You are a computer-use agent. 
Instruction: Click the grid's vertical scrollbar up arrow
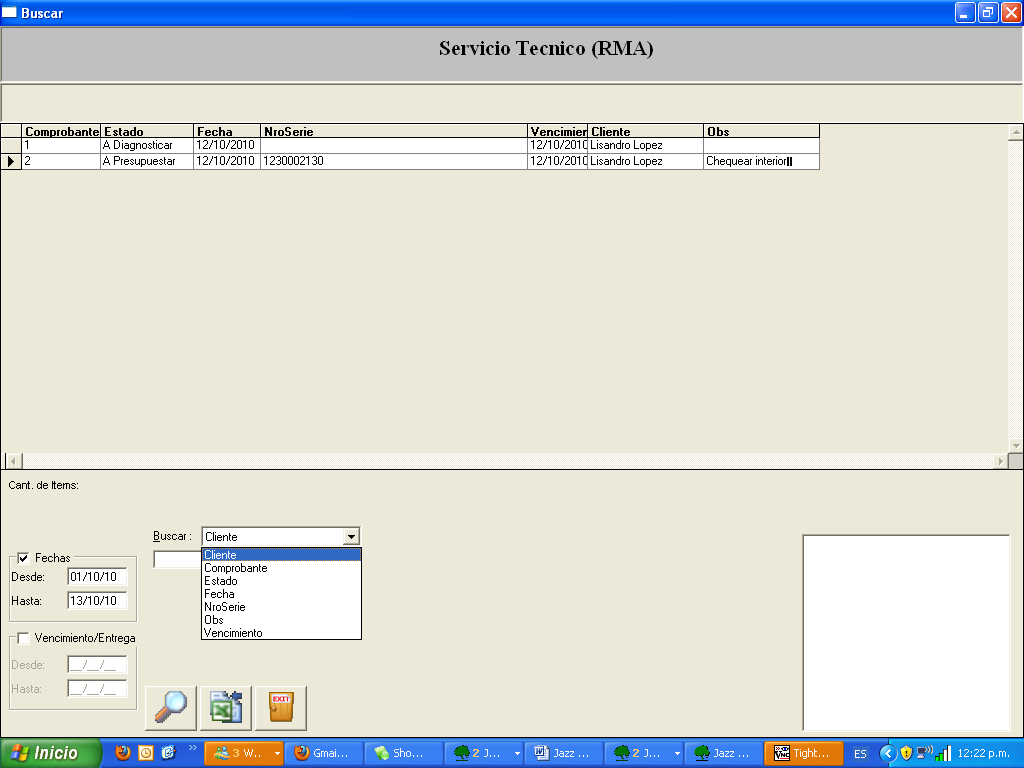pyautogui.click(x=1016, y=132)
